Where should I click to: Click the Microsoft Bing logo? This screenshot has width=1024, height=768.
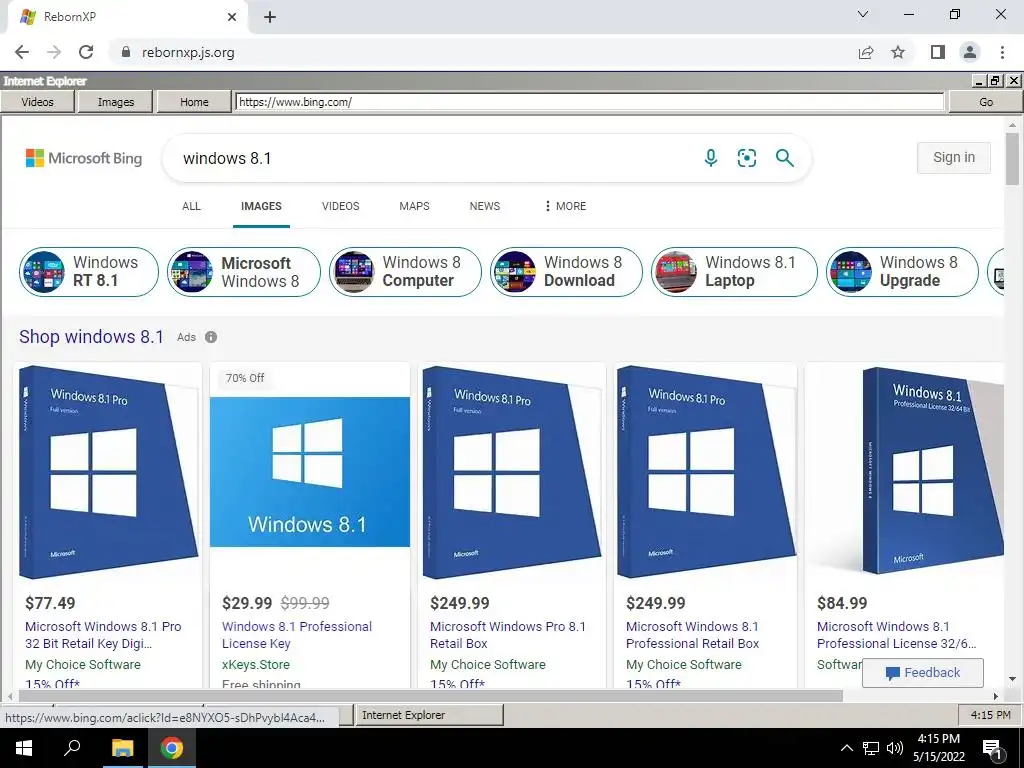pos(84,158)
